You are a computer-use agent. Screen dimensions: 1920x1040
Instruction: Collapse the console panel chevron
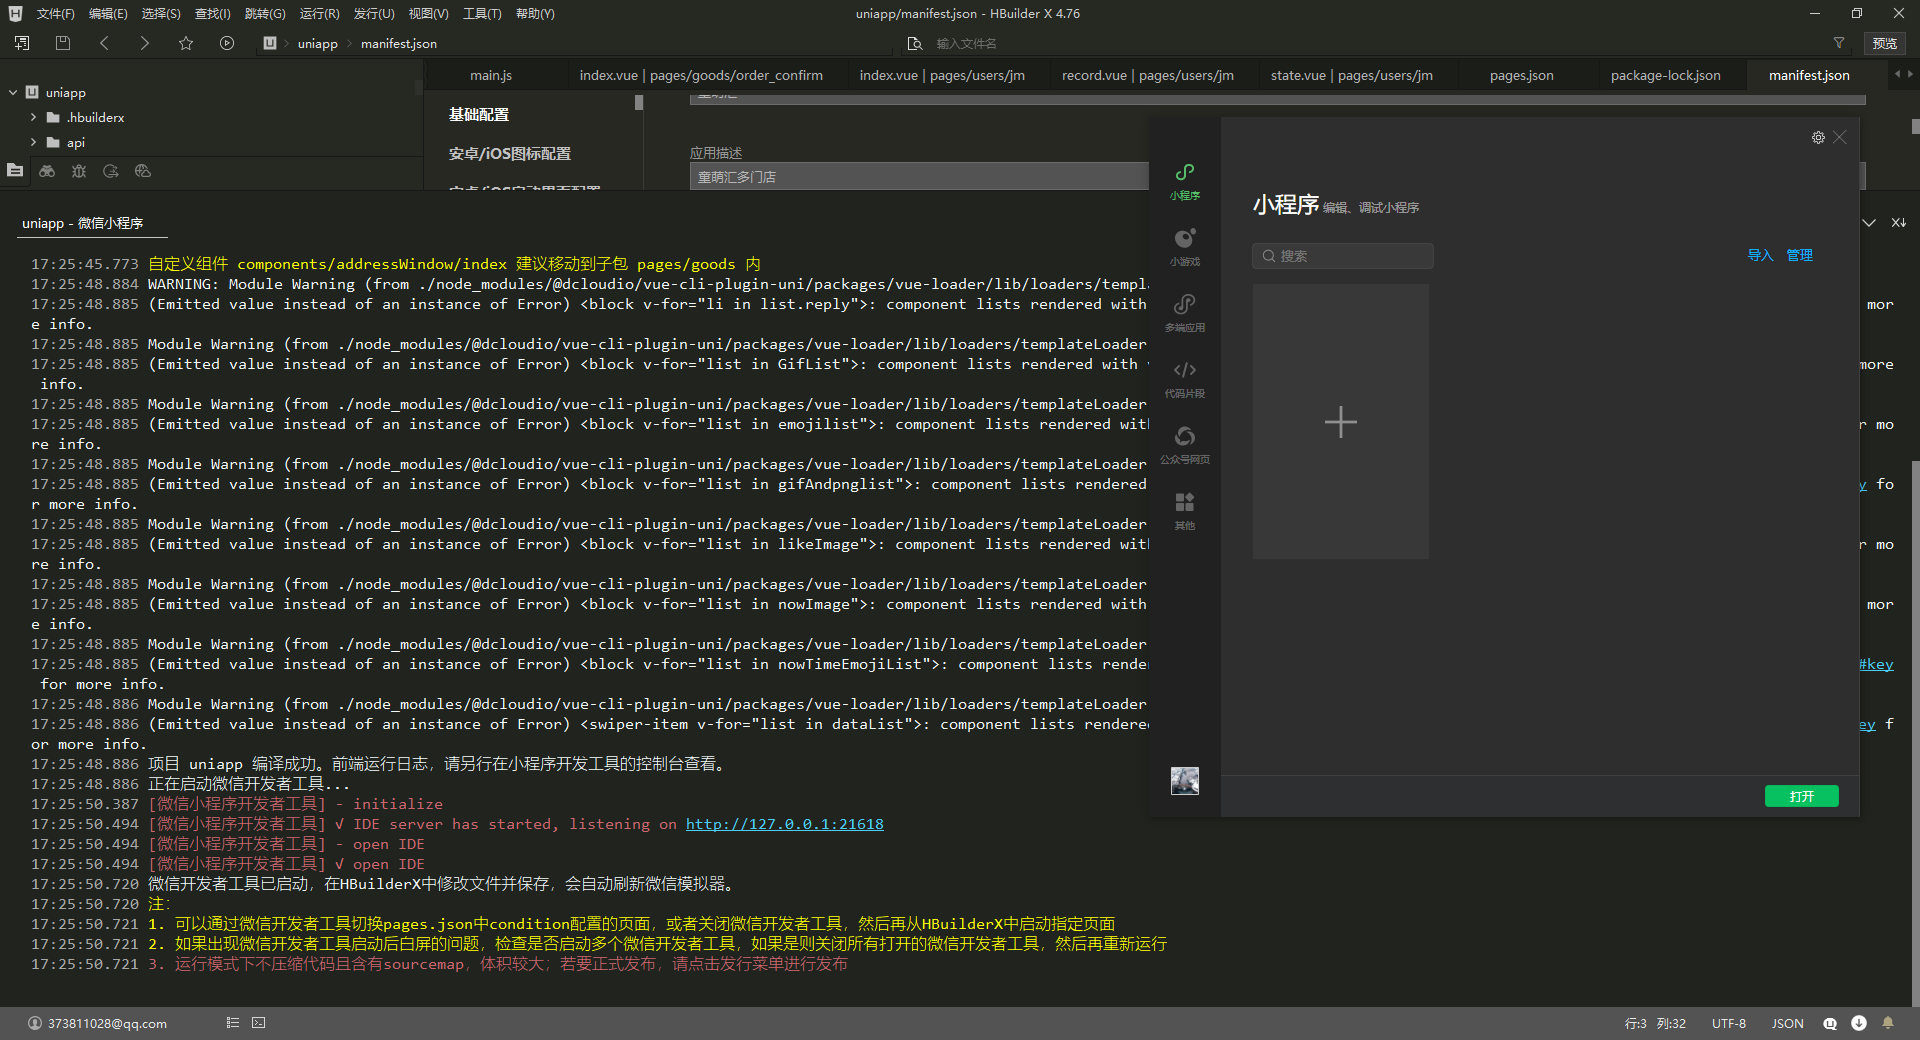[1869, 223]
